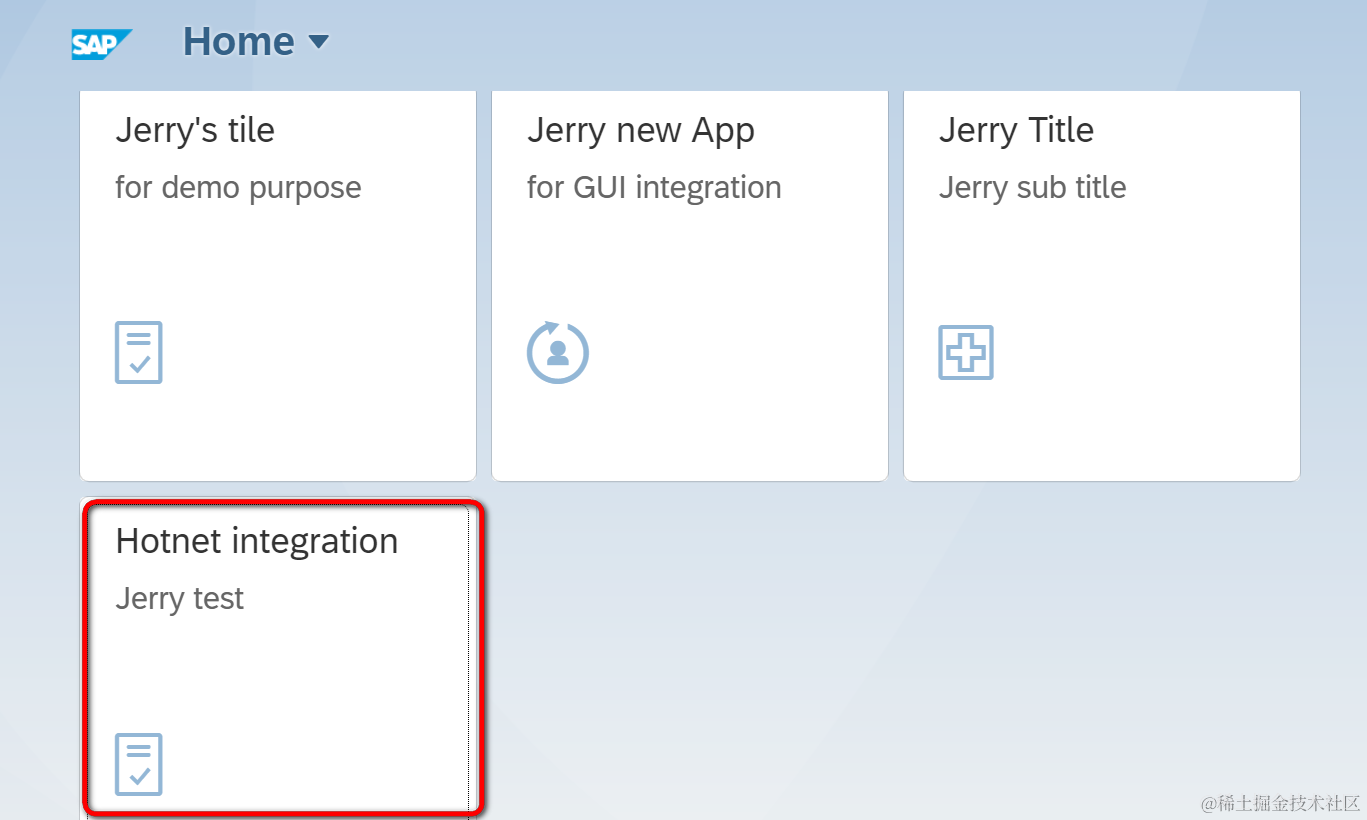Click the checklist icon on Jerry's tile
1367x820 pixels.
pos(138,352)
